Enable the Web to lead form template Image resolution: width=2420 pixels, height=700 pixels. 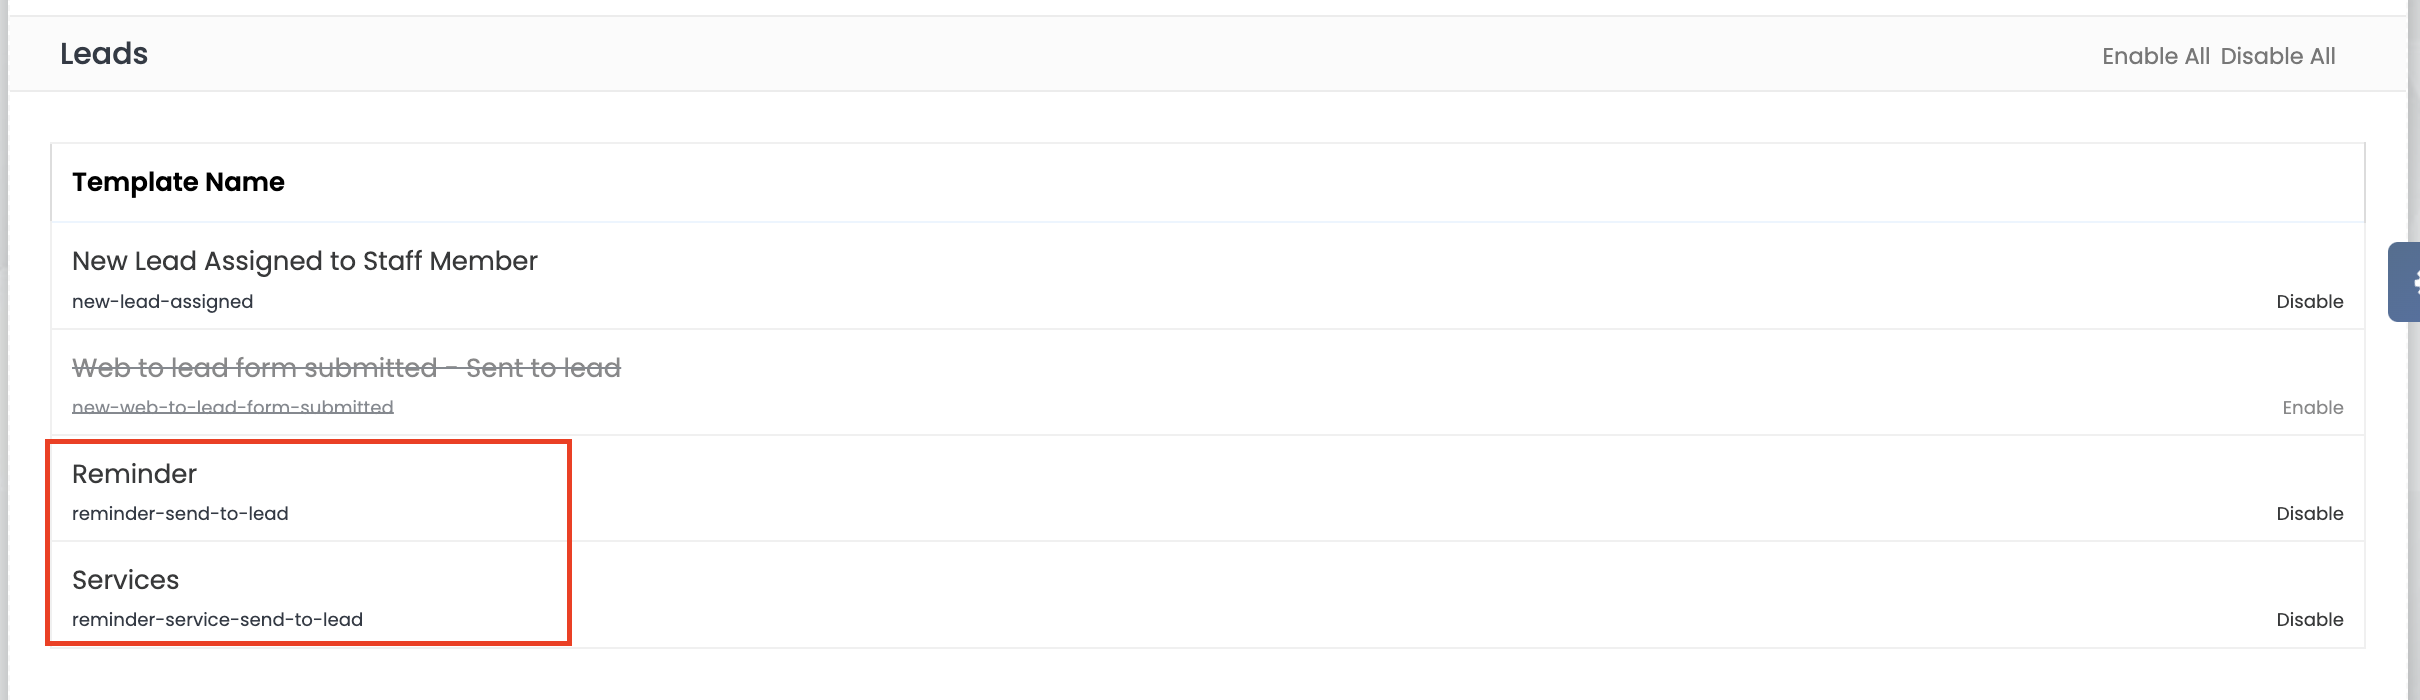[2312, 408]
